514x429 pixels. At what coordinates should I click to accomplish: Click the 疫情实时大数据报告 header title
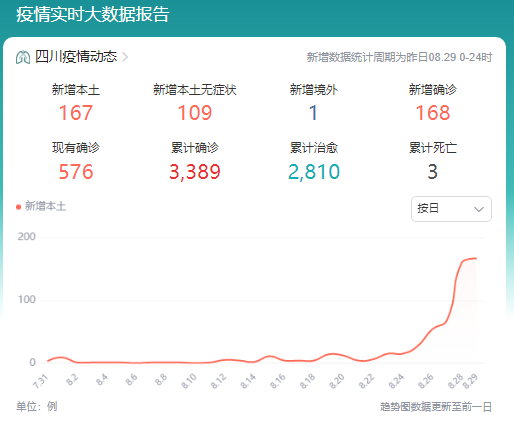pyautogui.click(x=93, y=14)
